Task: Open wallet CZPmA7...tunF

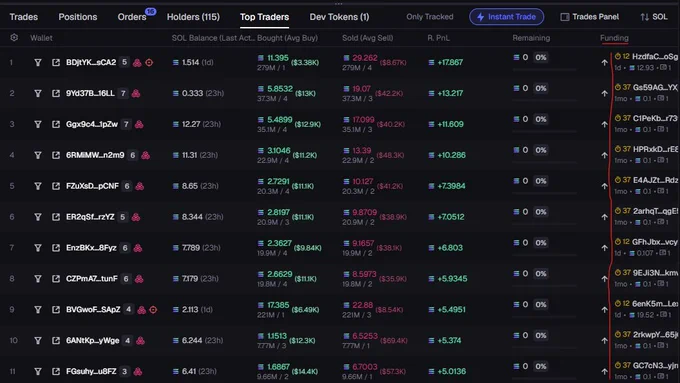Action: [92, 278]
